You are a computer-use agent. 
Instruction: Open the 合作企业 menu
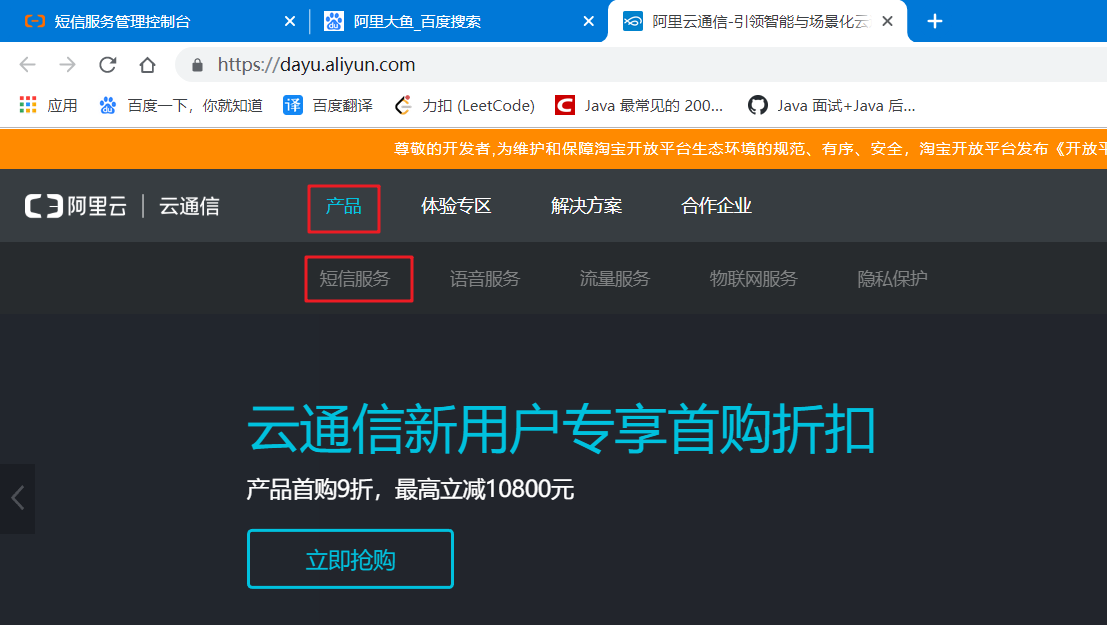pyautogui.click(x=716, y=206)
